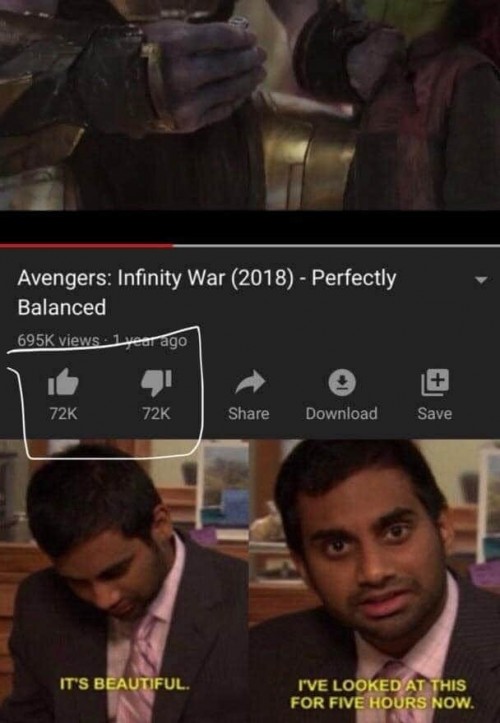Viewport: 500px width, 723px height.
Task: Expand video description with the down arrow
Action: click(481, 280)
